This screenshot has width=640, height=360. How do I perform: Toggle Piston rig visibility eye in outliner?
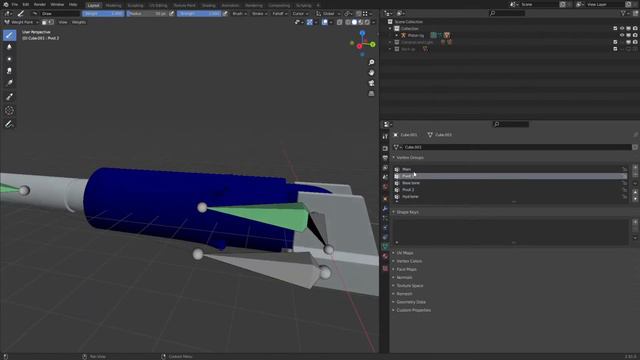pyautogui.click(x=622, y=36)
